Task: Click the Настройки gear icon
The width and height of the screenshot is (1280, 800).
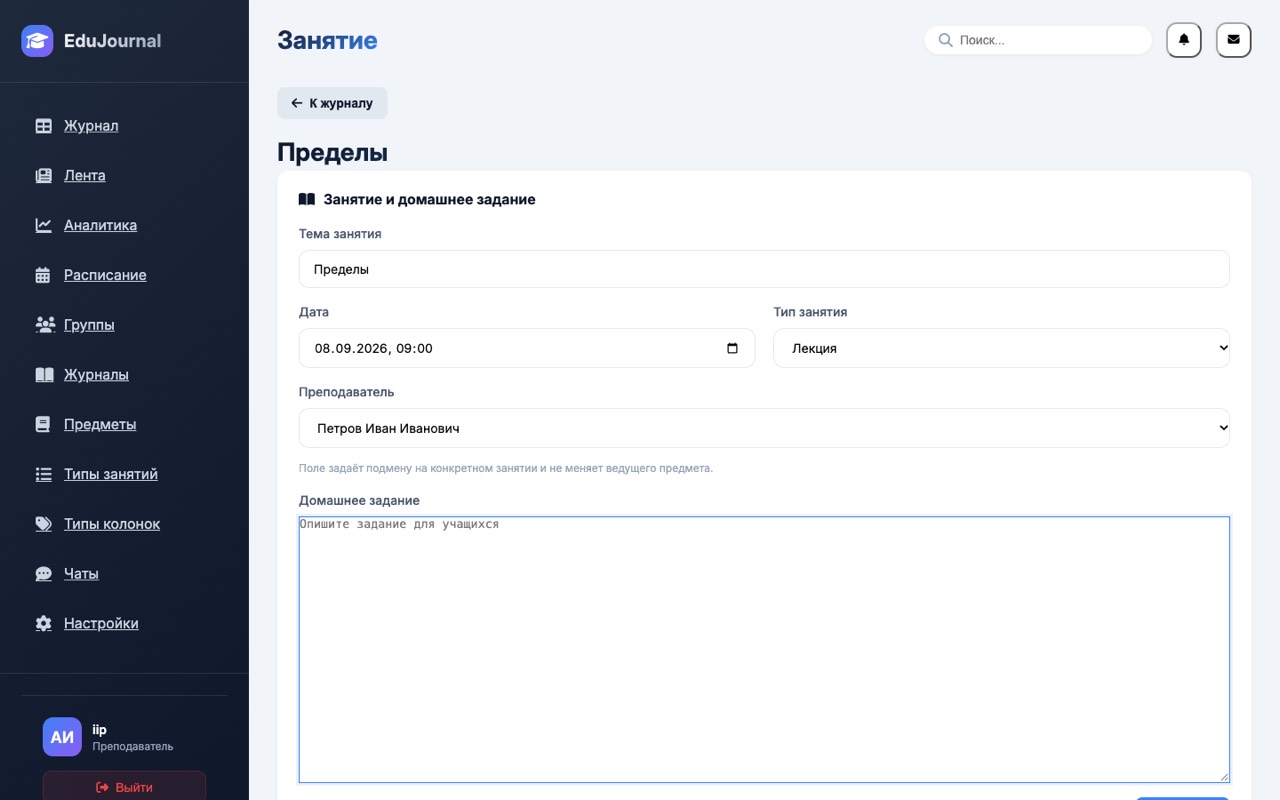Action: pyautogui.click(x=43, y=624)
